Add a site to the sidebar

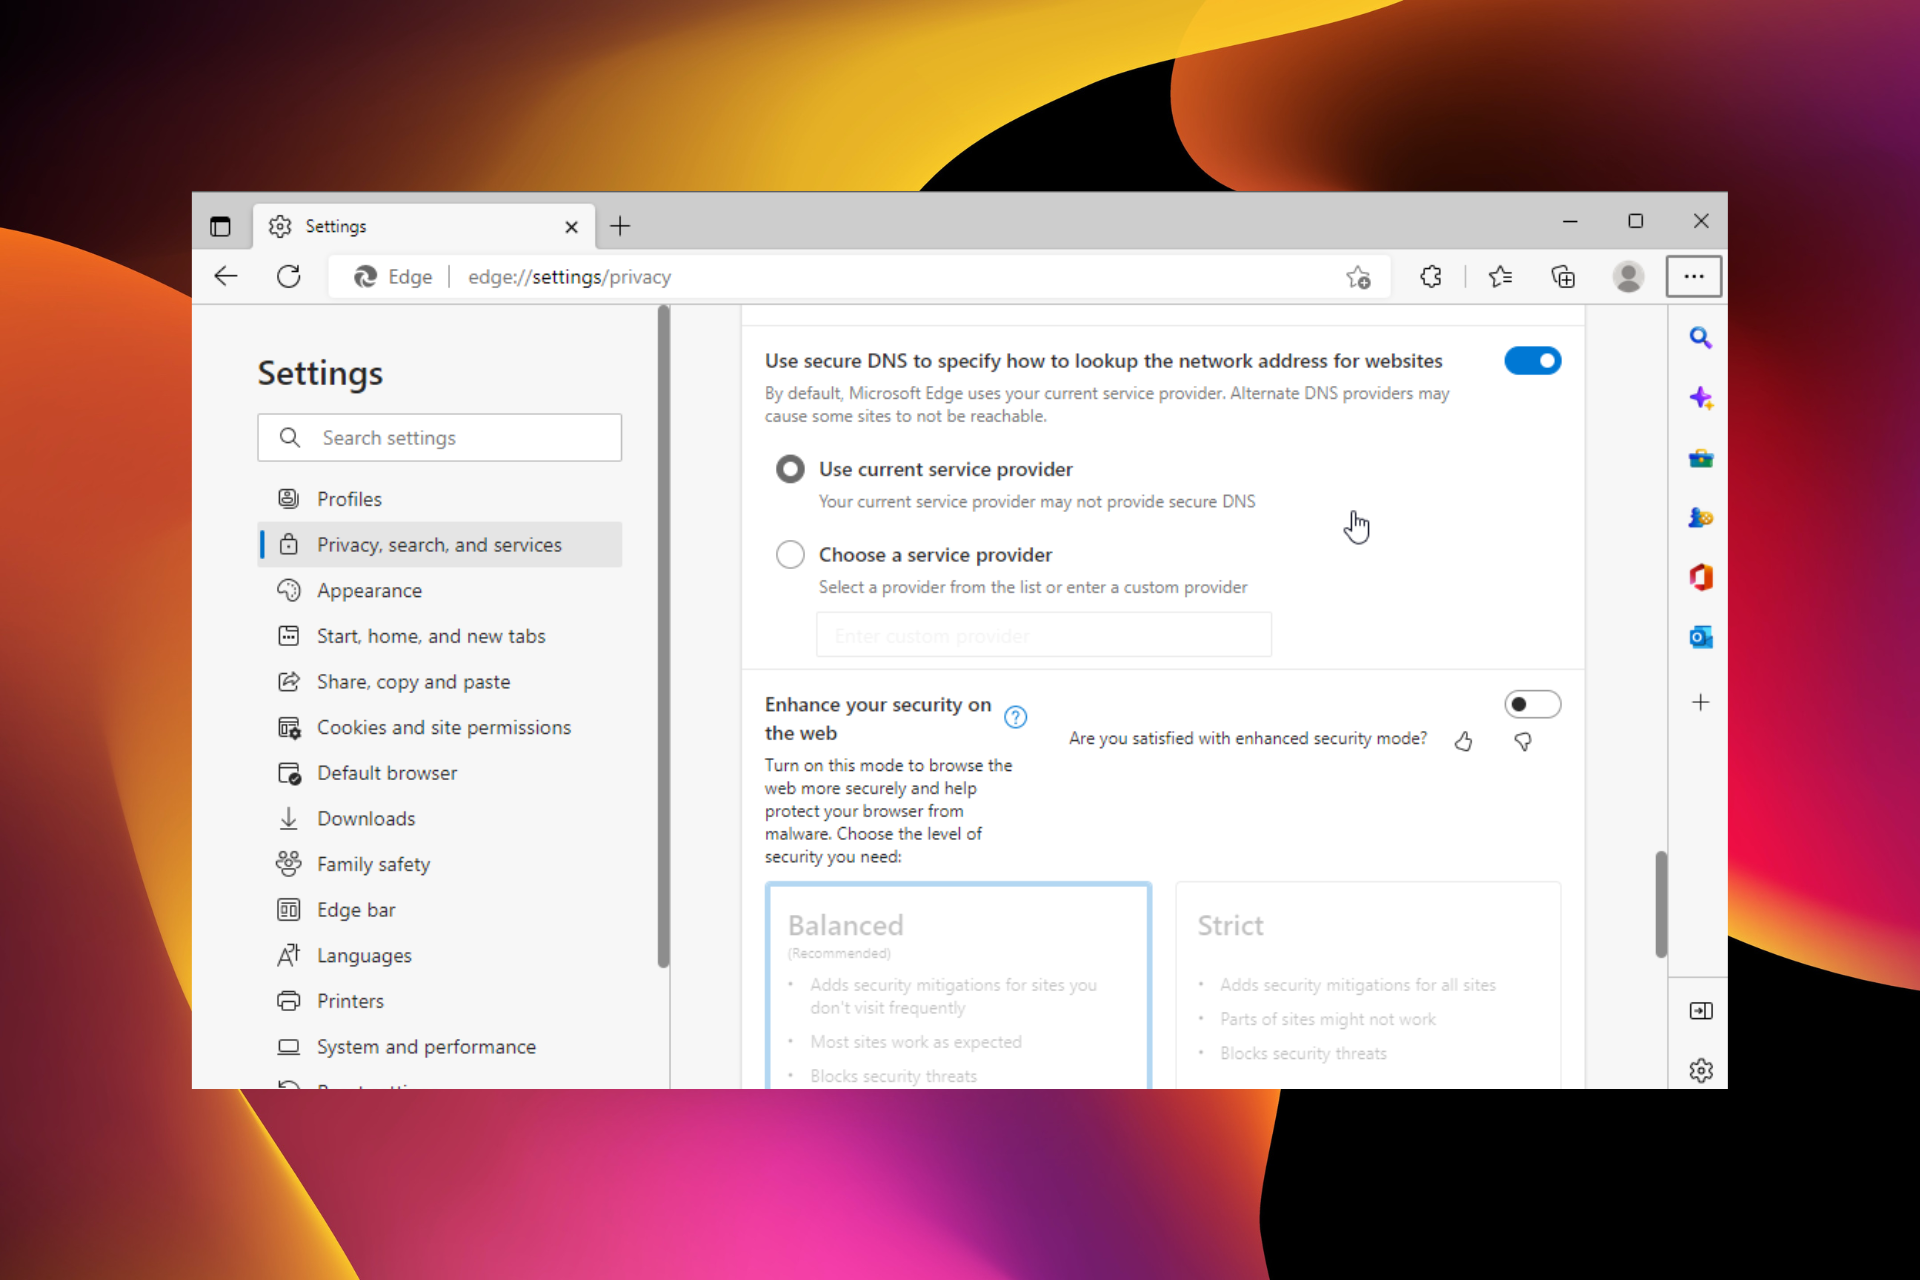click(x=1700, y=702)
